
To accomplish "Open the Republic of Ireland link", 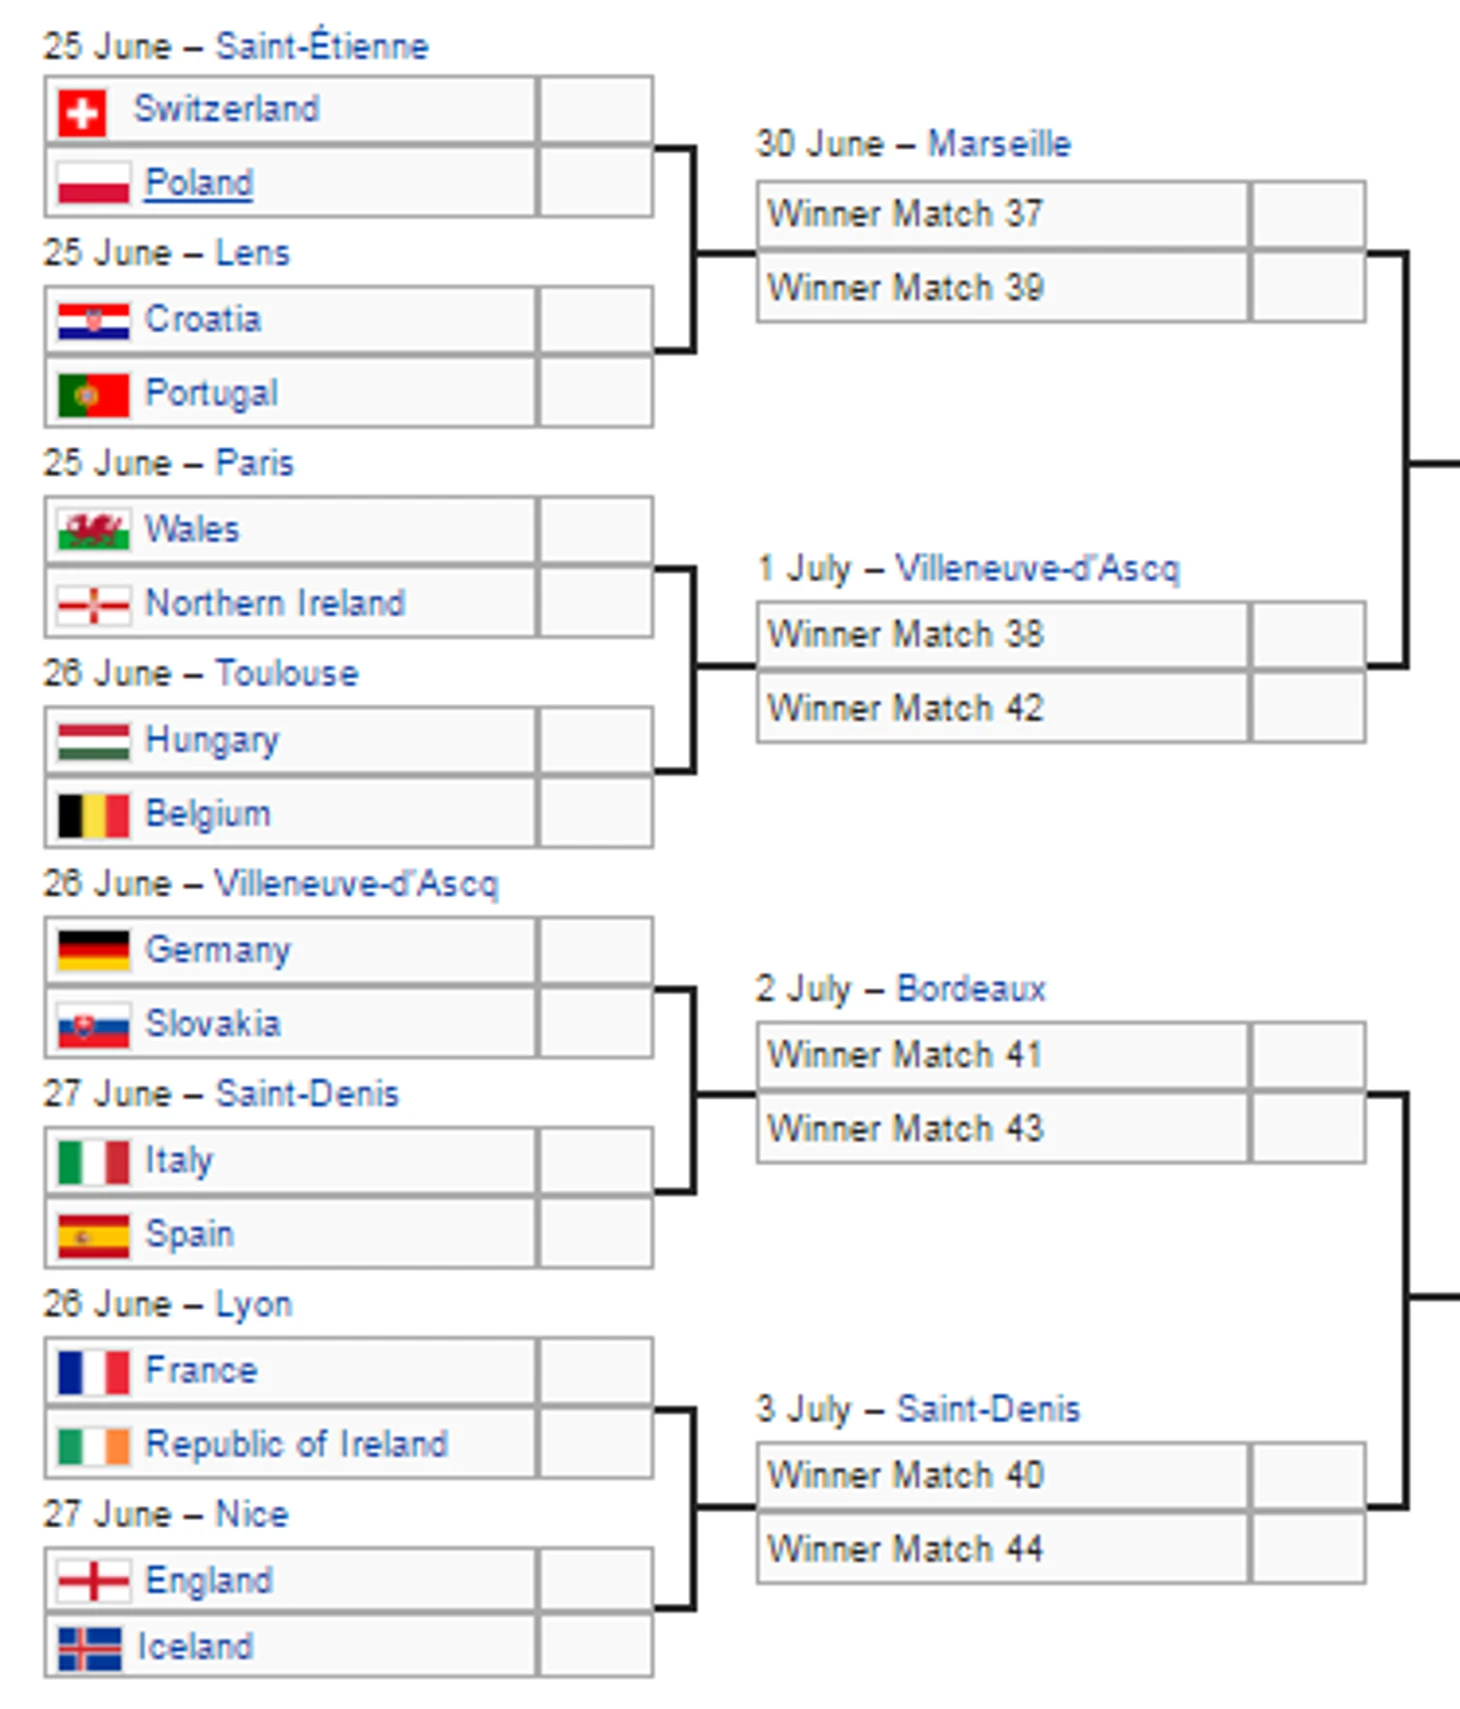I will coord(296,1444).
